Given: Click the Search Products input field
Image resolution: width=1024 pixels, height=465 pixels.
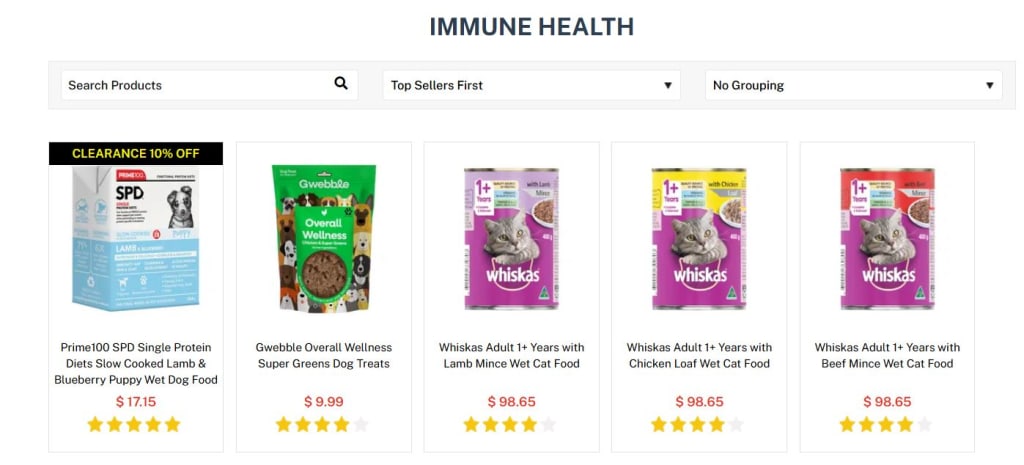Looking at the screenshot, I should pos(210,85).
